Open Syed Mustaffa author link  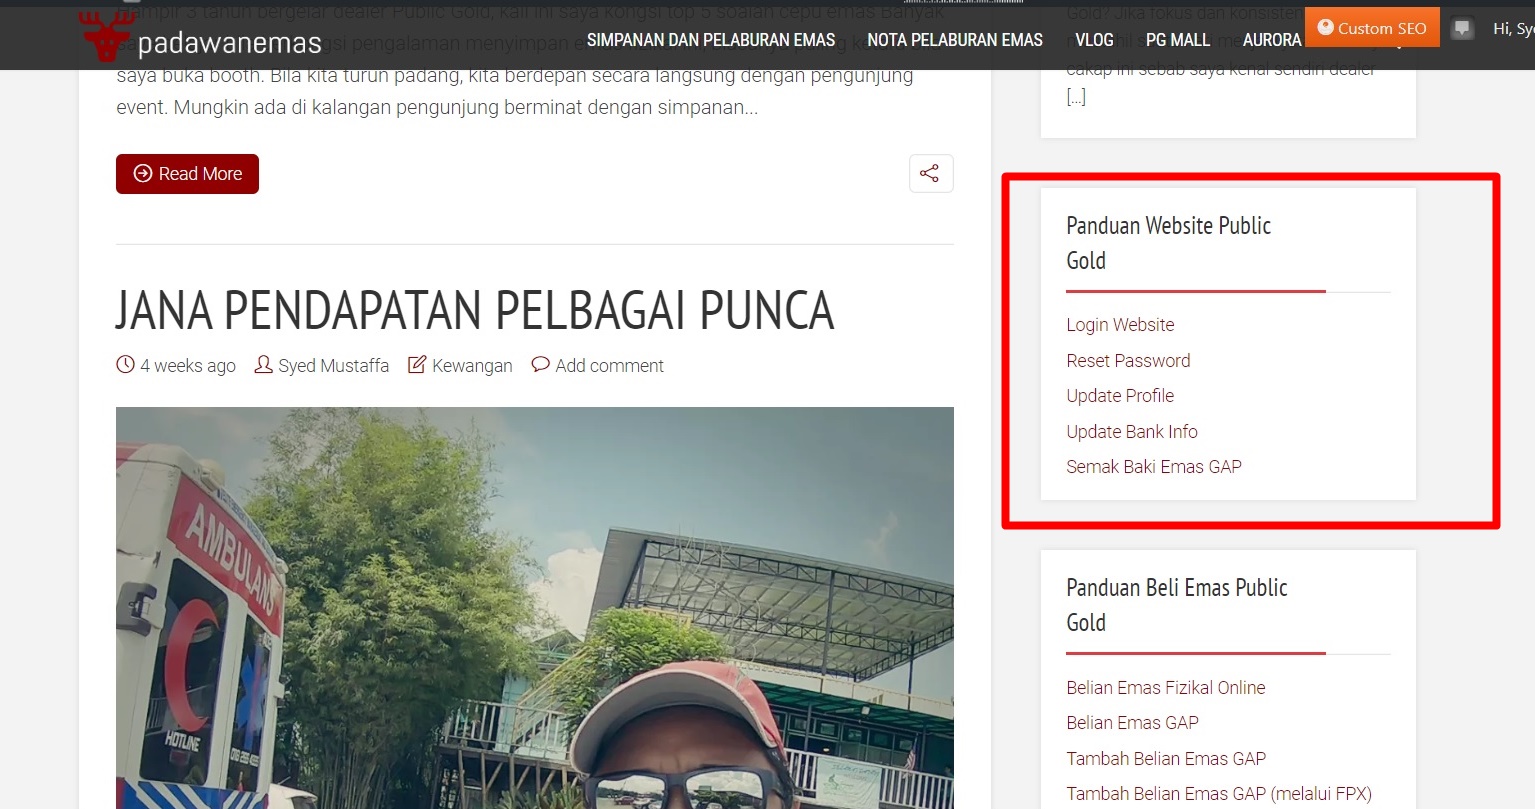click(x=333, y=366)
